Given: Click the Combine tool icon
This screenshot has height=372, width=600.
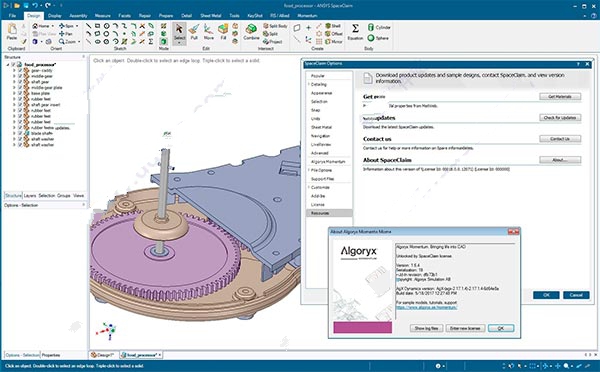Looking at the screenshot, I should point(251,32).
